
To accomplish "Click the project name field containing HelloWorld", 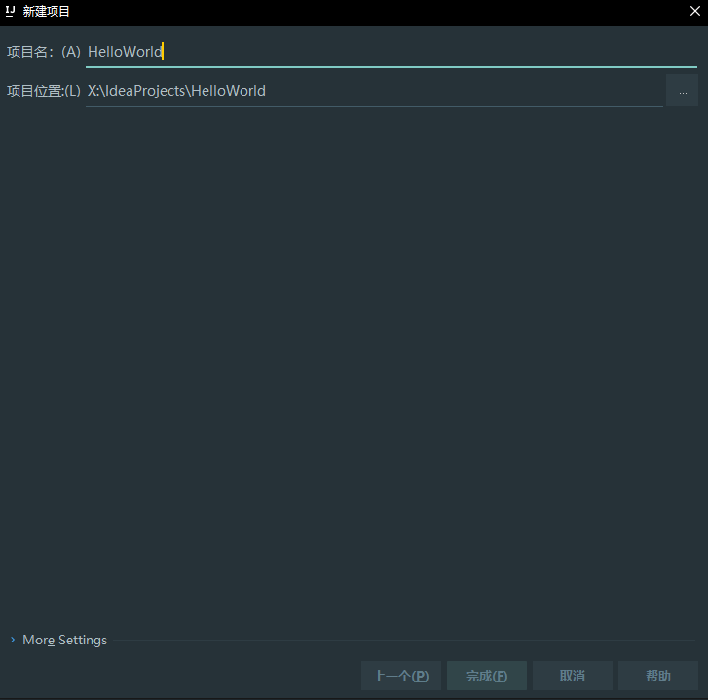I will [x=391, y=52].
